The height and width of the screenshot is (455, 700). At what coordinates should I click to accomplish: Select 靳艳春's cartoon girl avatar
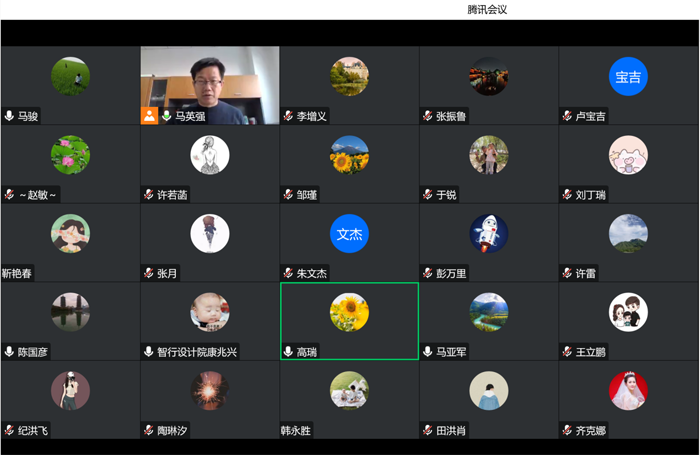click(71, 234)
